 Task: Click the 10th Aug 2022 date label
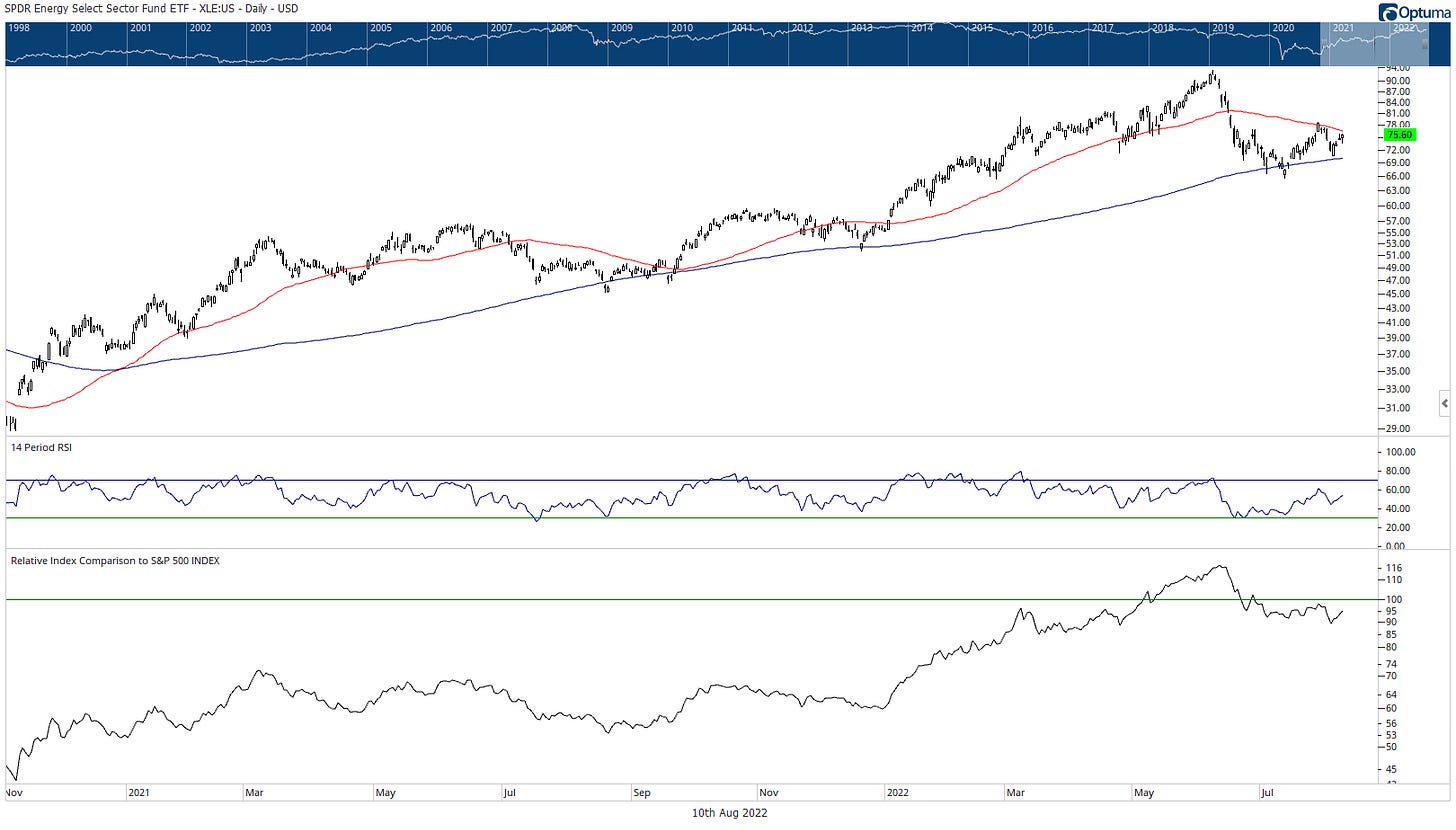(x=729, y=813)
